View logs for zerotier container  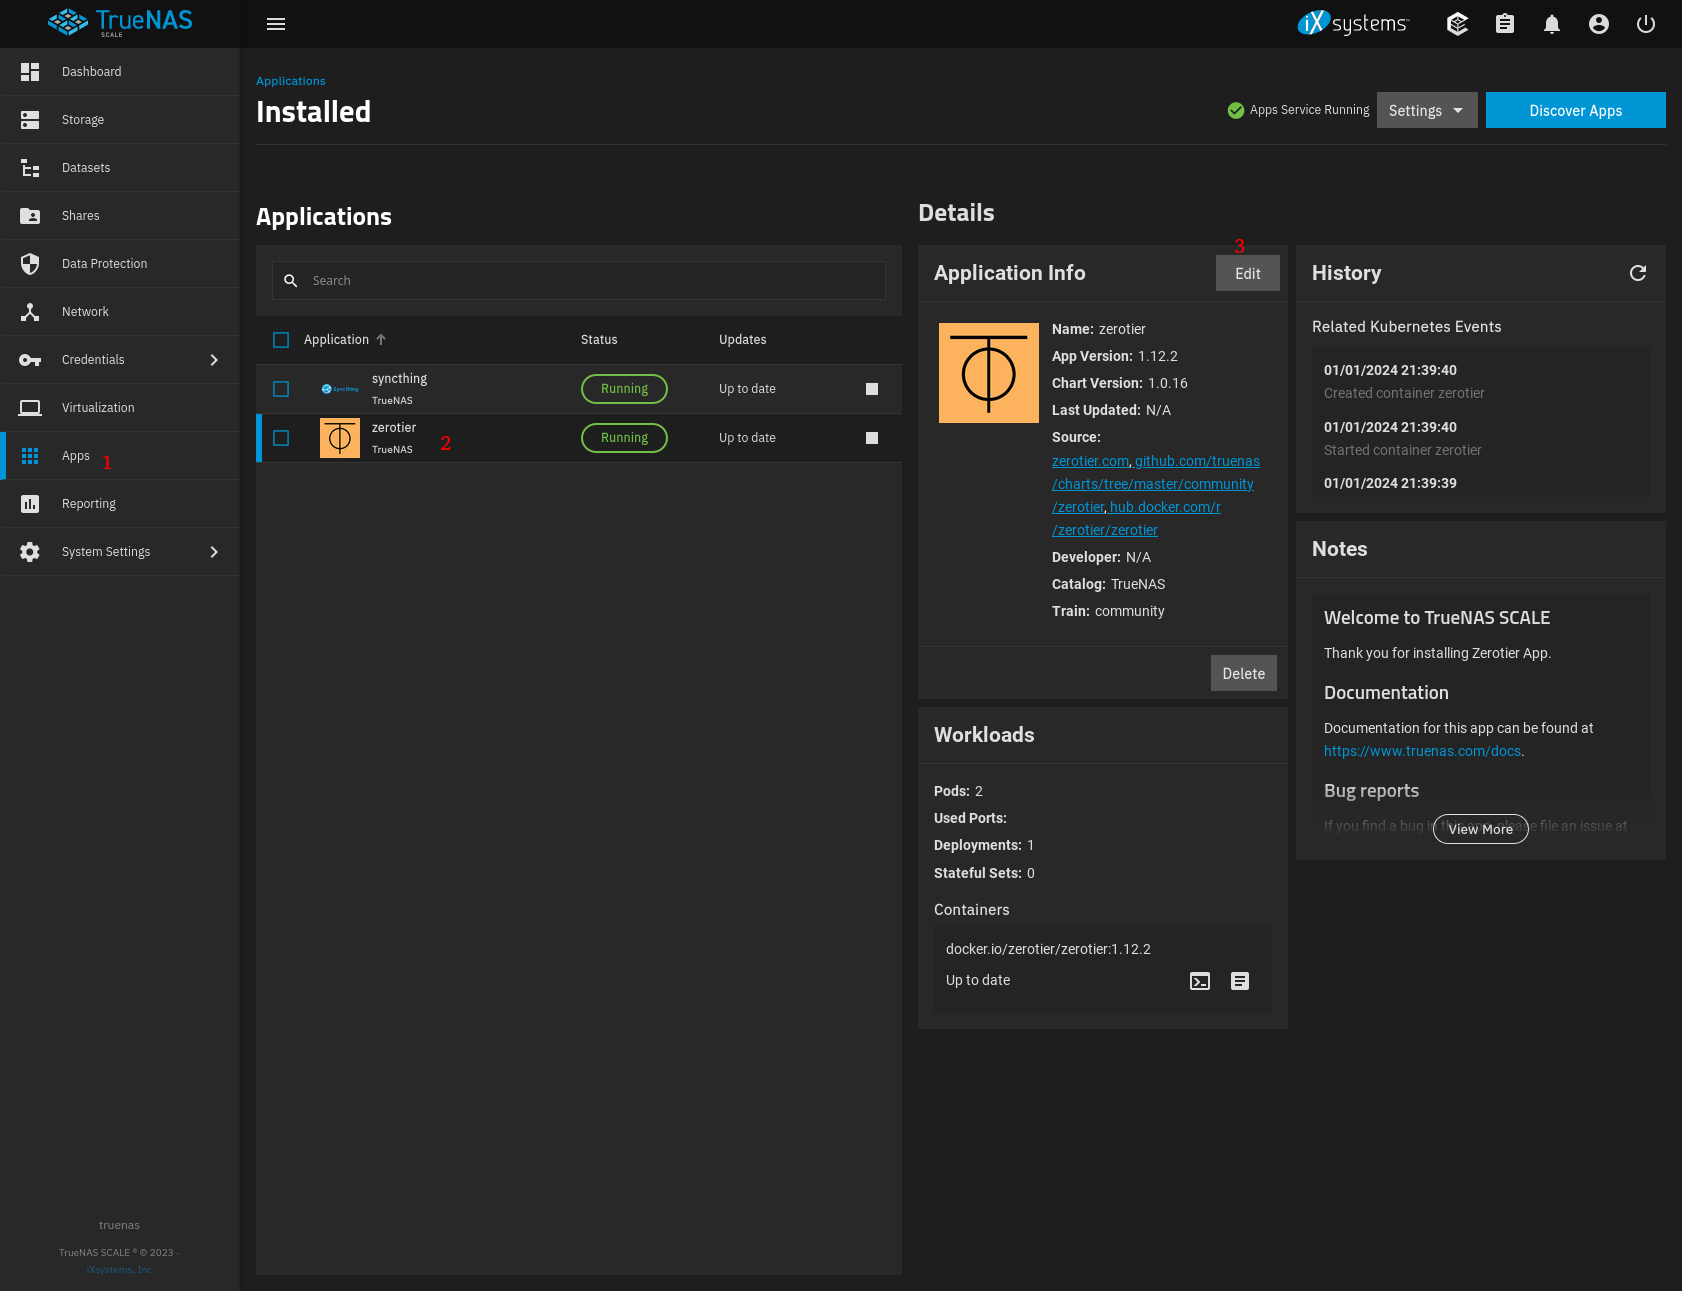(1239, 981)
